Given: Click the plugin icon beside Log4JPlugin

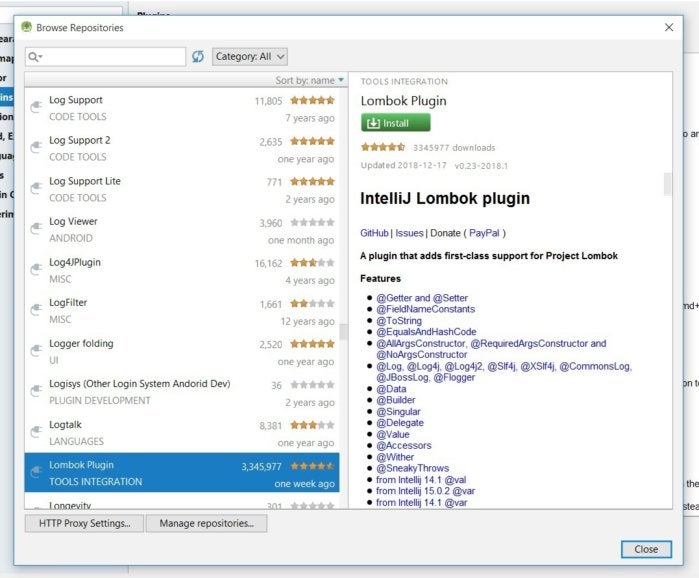Looking at the screenshot, I should [36, 269].
